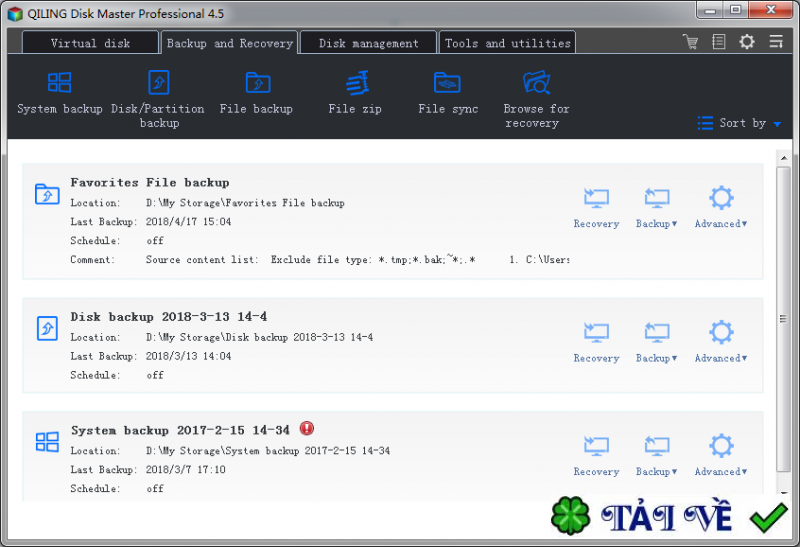The image size is (800, 547).
Task: Open the Sort by dropdown
Action: [739, 123]
